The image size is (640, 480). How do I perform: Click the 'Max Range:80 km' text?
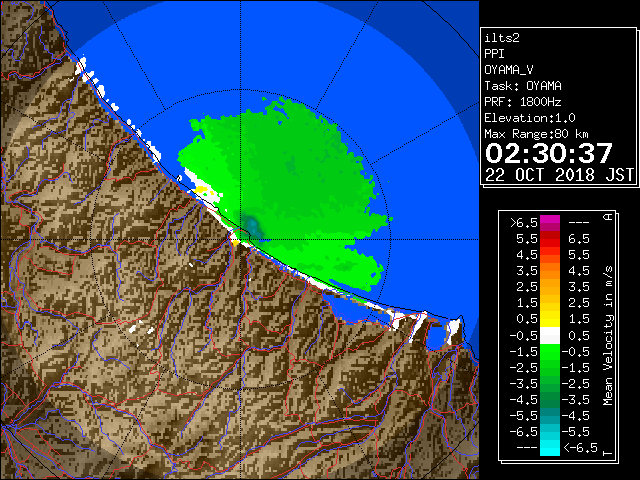pos(536,134)
